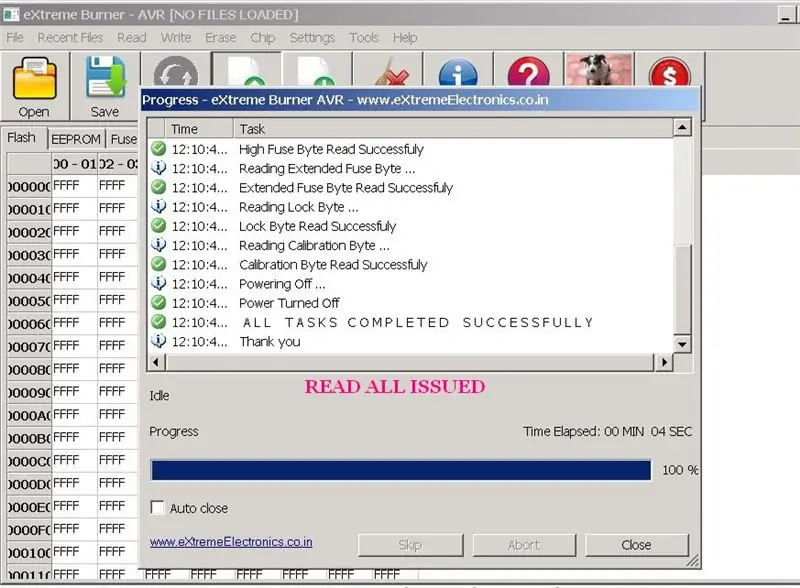Select 'Powering Off ...' log row
The image size is (800, 588).
click(x=411, y=284)
